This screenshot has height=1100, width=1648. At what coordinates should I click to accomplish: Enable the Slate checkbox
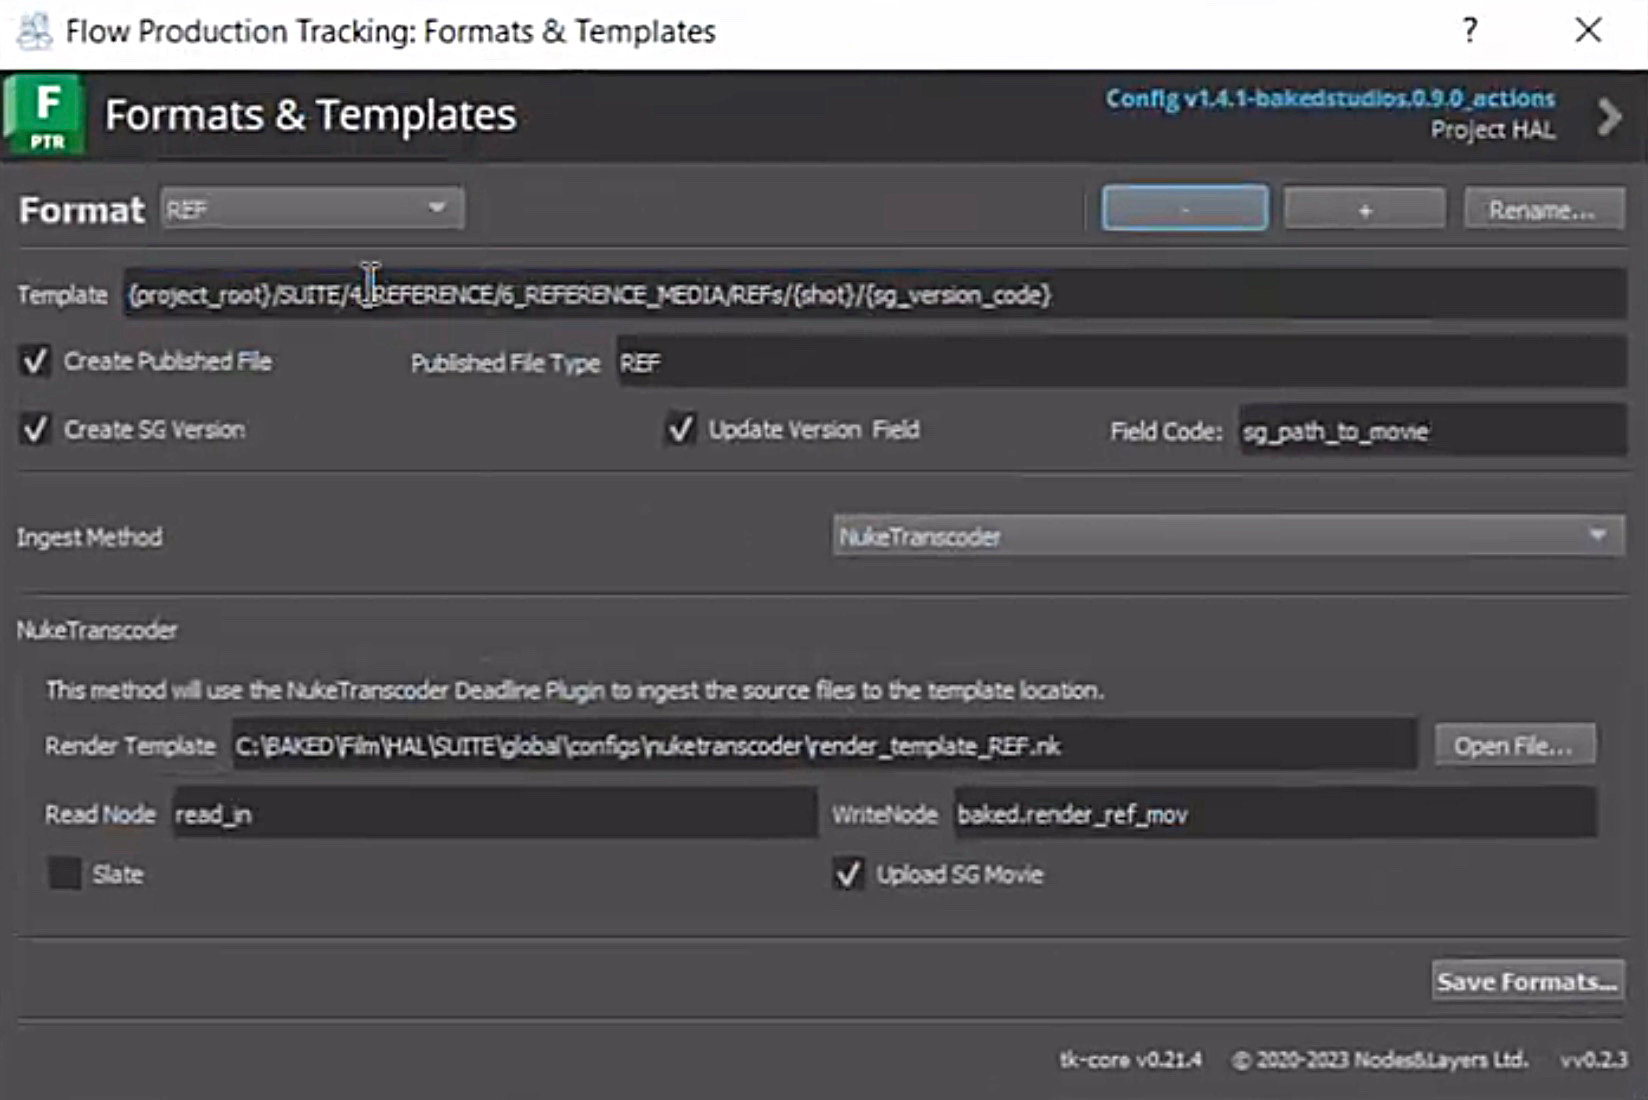pos(65,874)
